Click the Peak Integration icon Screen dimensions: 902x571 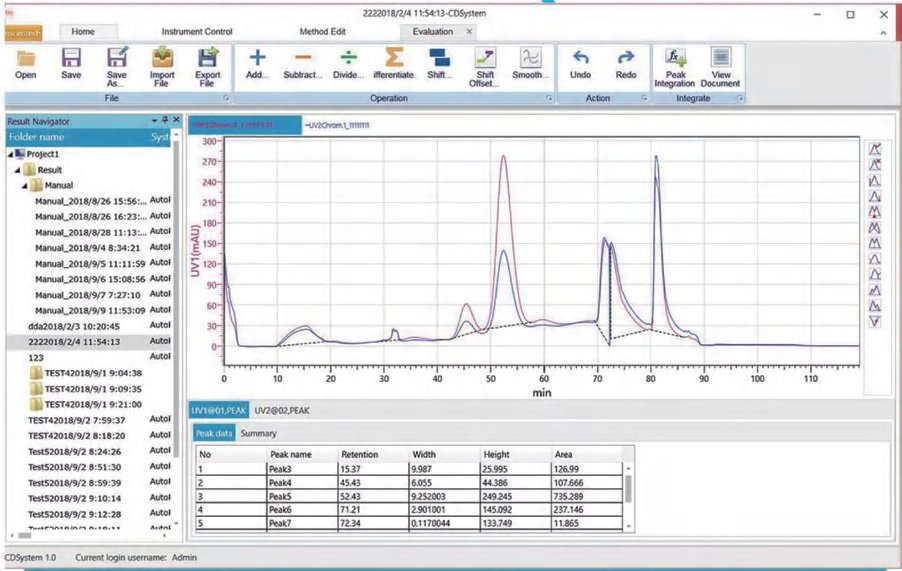(x=675, y=58)
